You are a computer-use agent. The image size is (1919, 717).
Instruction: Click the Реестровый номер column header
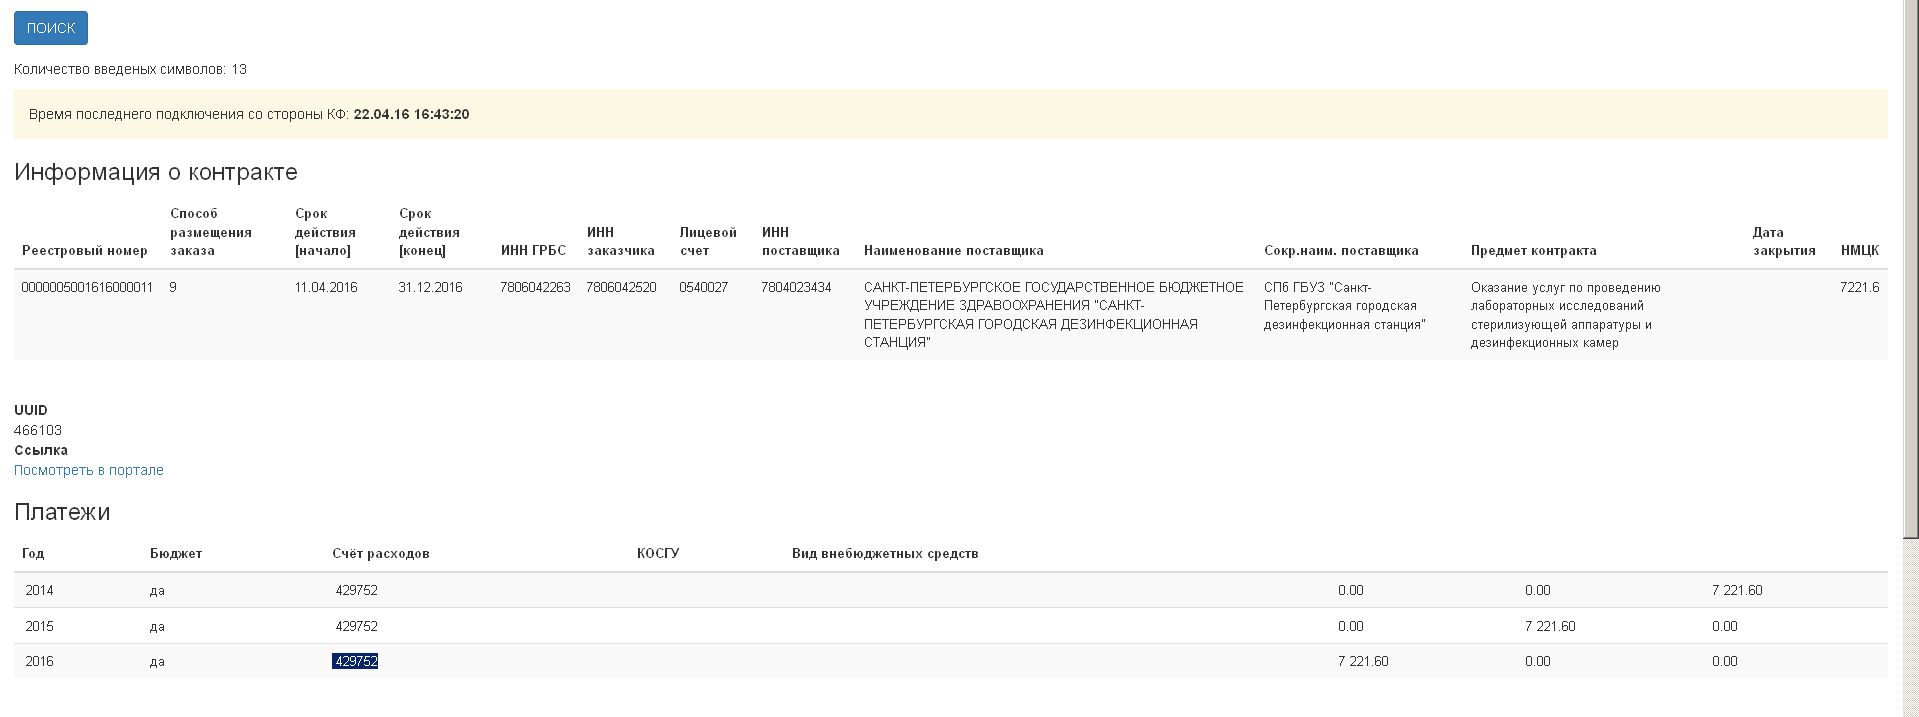pyautogui.click(x=85, y=250)
